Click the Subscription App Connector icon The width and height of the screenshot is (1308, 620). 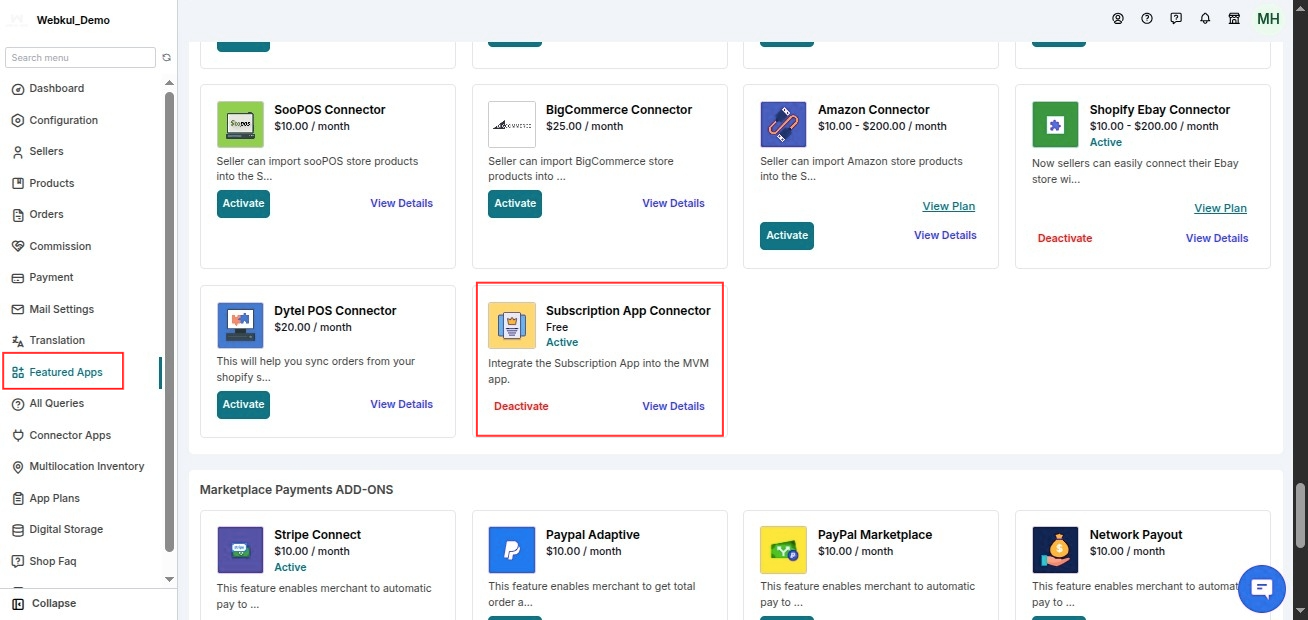[512, 325]
